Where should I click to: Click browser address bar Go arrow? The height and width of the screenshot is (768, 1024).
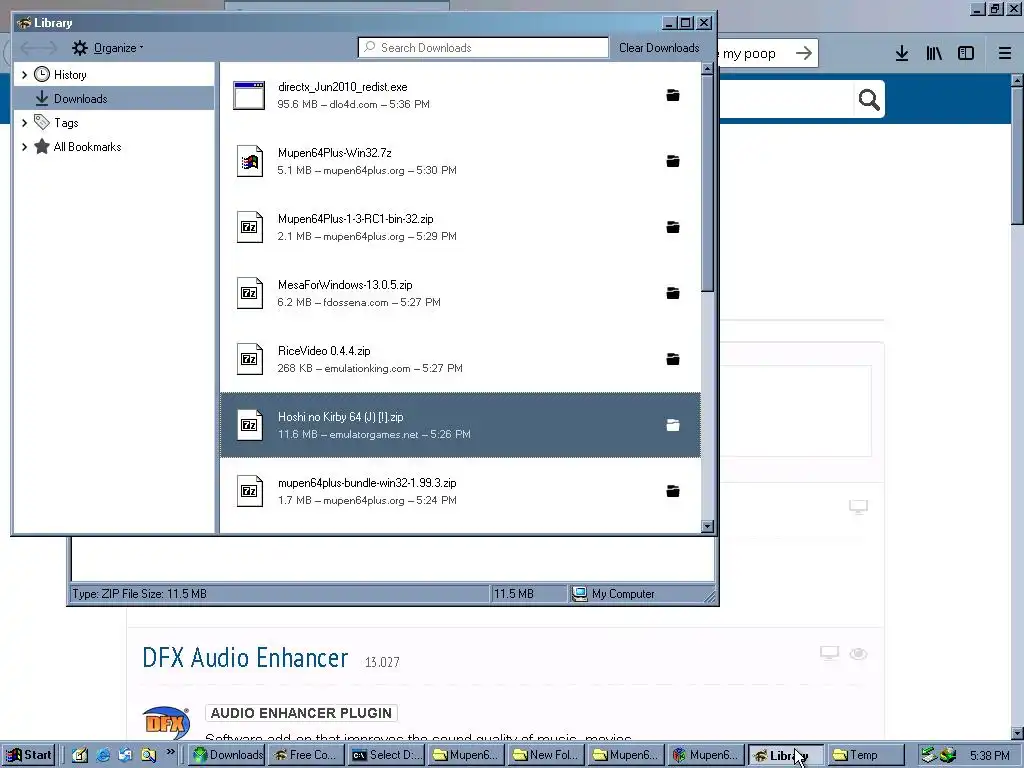(804, 53)
